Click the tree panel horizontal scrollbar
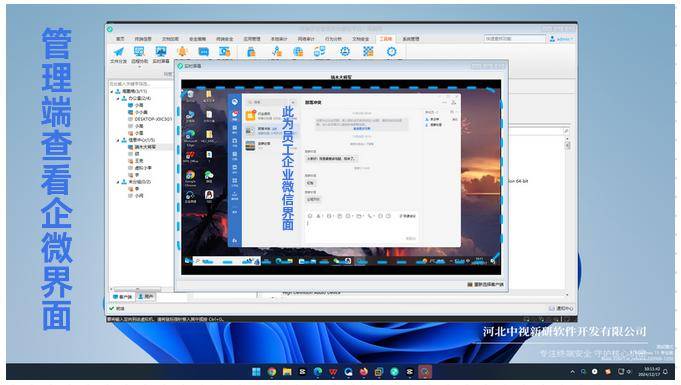The image size is (681, 385). point(138,289)
